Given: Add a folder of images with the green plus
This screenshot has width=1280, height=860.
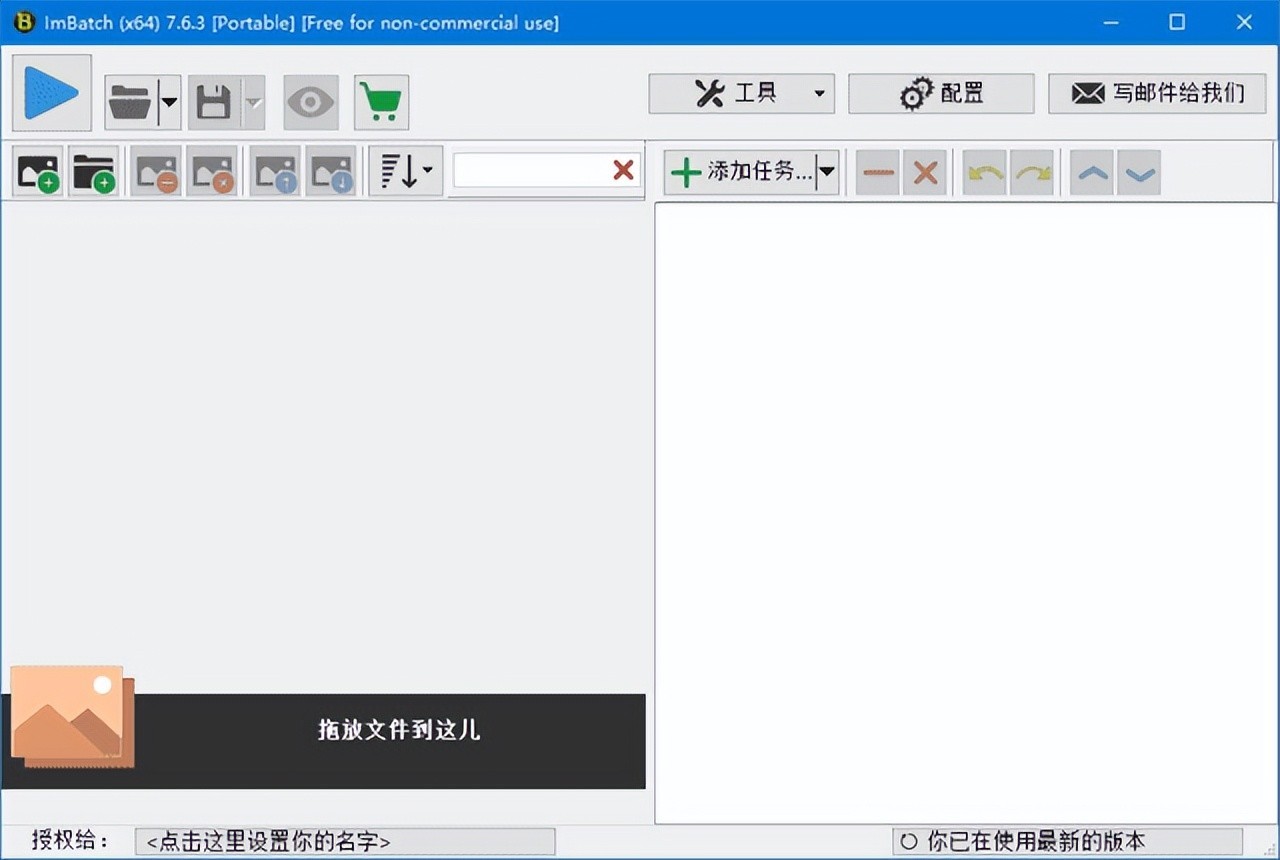Looking at the screenshot, I should point(94,171).
